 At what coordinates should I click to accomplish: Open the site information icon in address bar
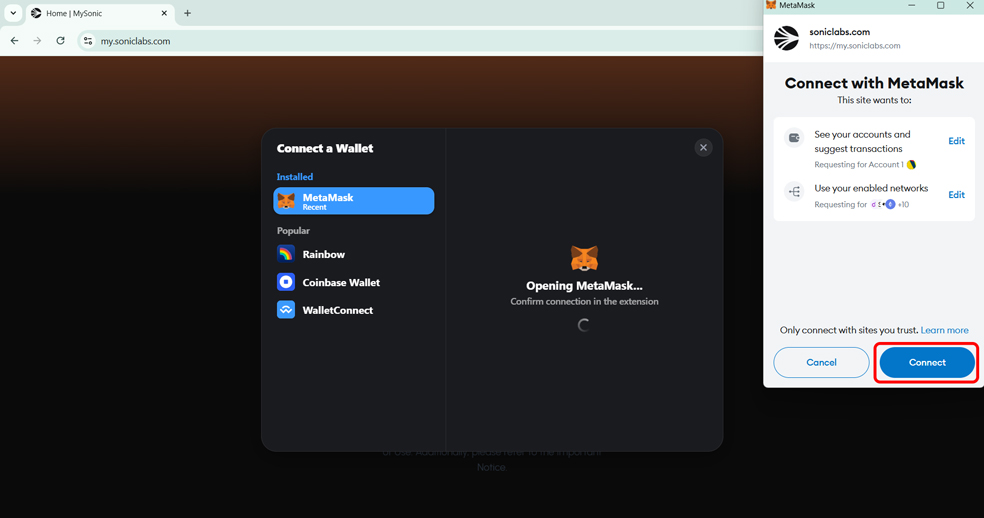pyautogui.click(x=88, y=41)
